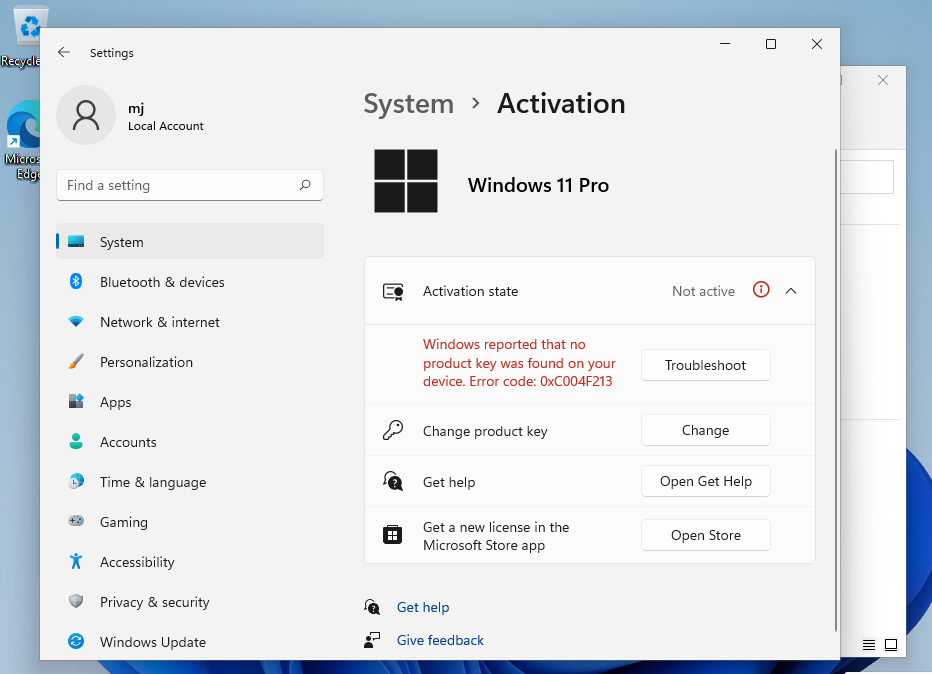Click the Get help link at the bottom
Screen dimensions: 932x674
[423, 607]
